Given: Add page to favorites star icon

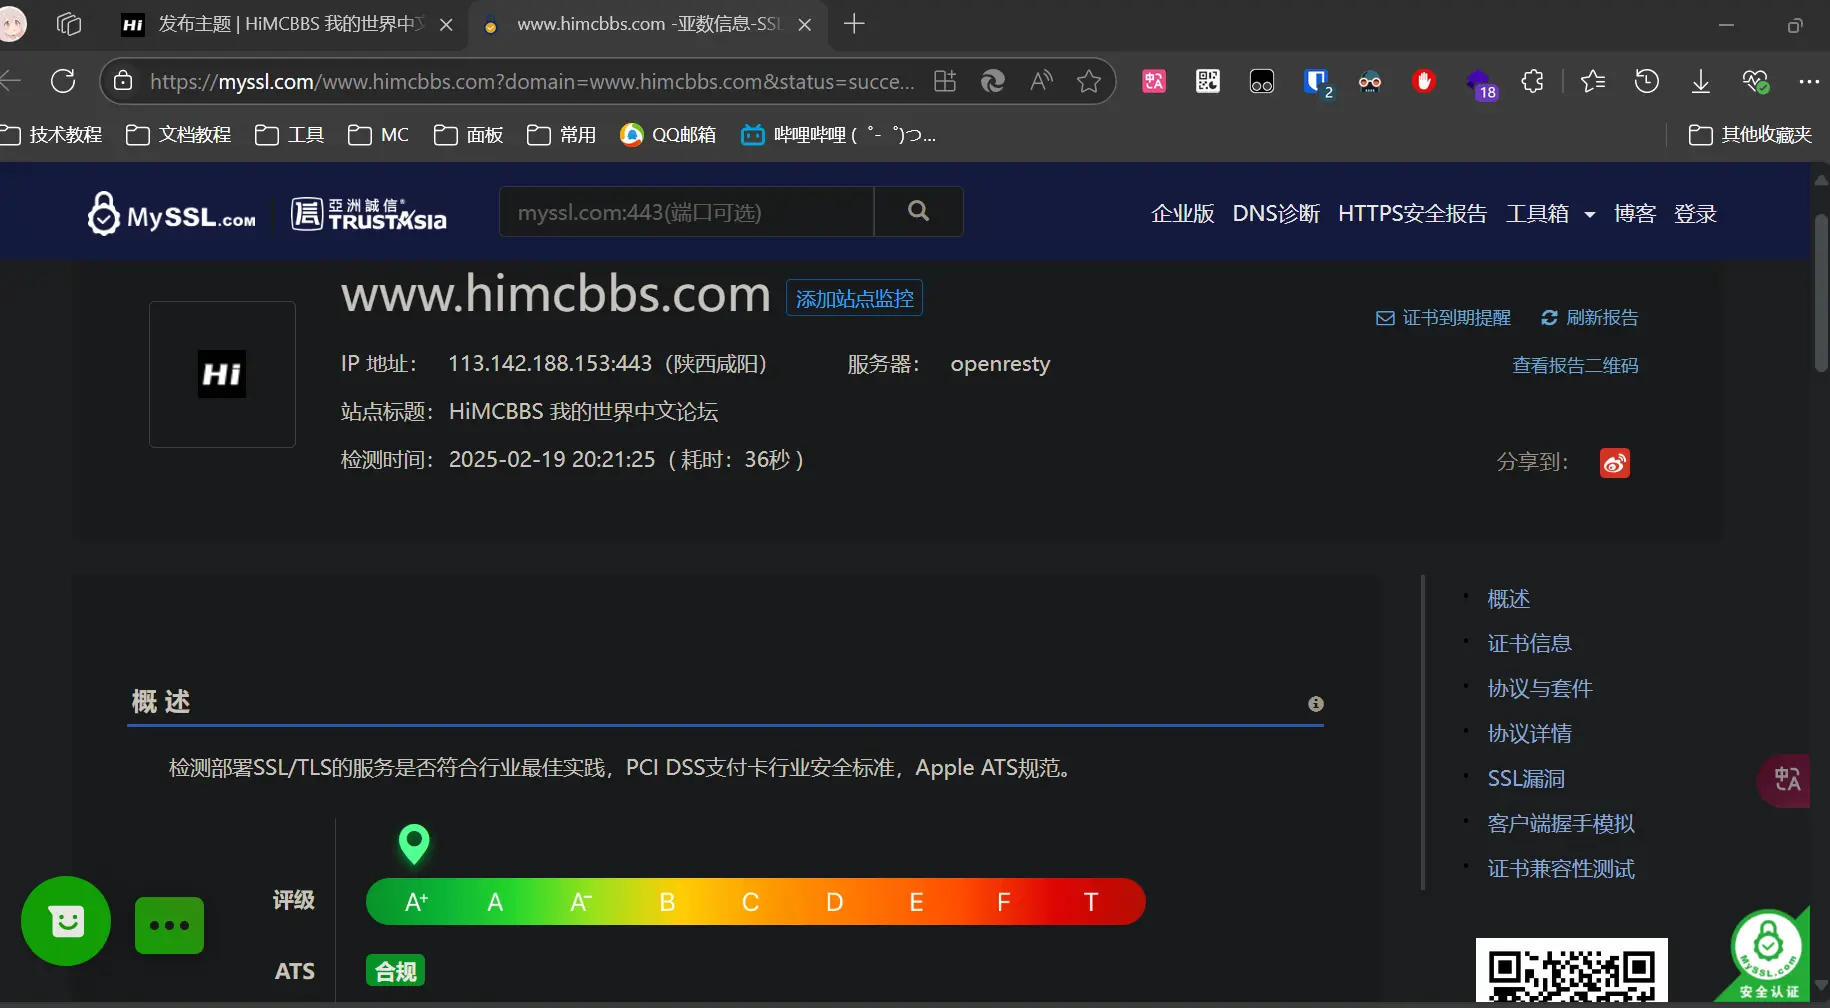Looking at the screenshot, I should click(1089, 81).
